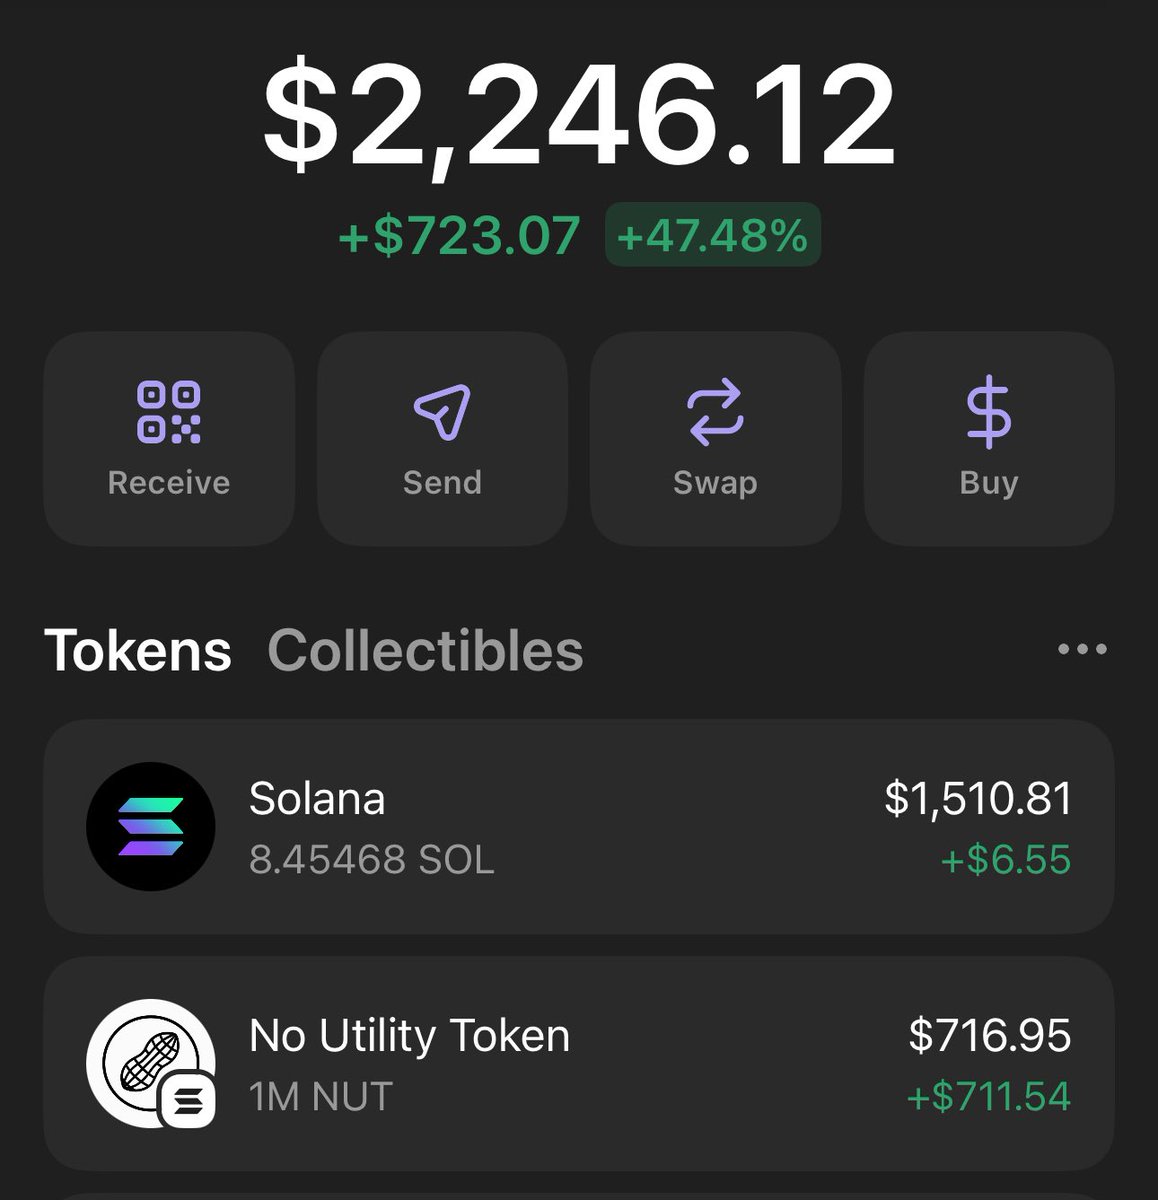Screen dimensions: 1158x1200
Task: Toggle the +47.48% percentage change badge
Action: pyautogui.click(x=713, y=235)
